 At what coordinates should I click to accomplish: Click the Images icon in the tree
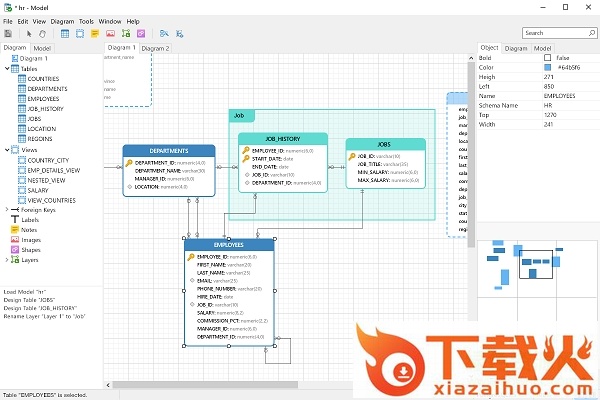tap(15, 240)
